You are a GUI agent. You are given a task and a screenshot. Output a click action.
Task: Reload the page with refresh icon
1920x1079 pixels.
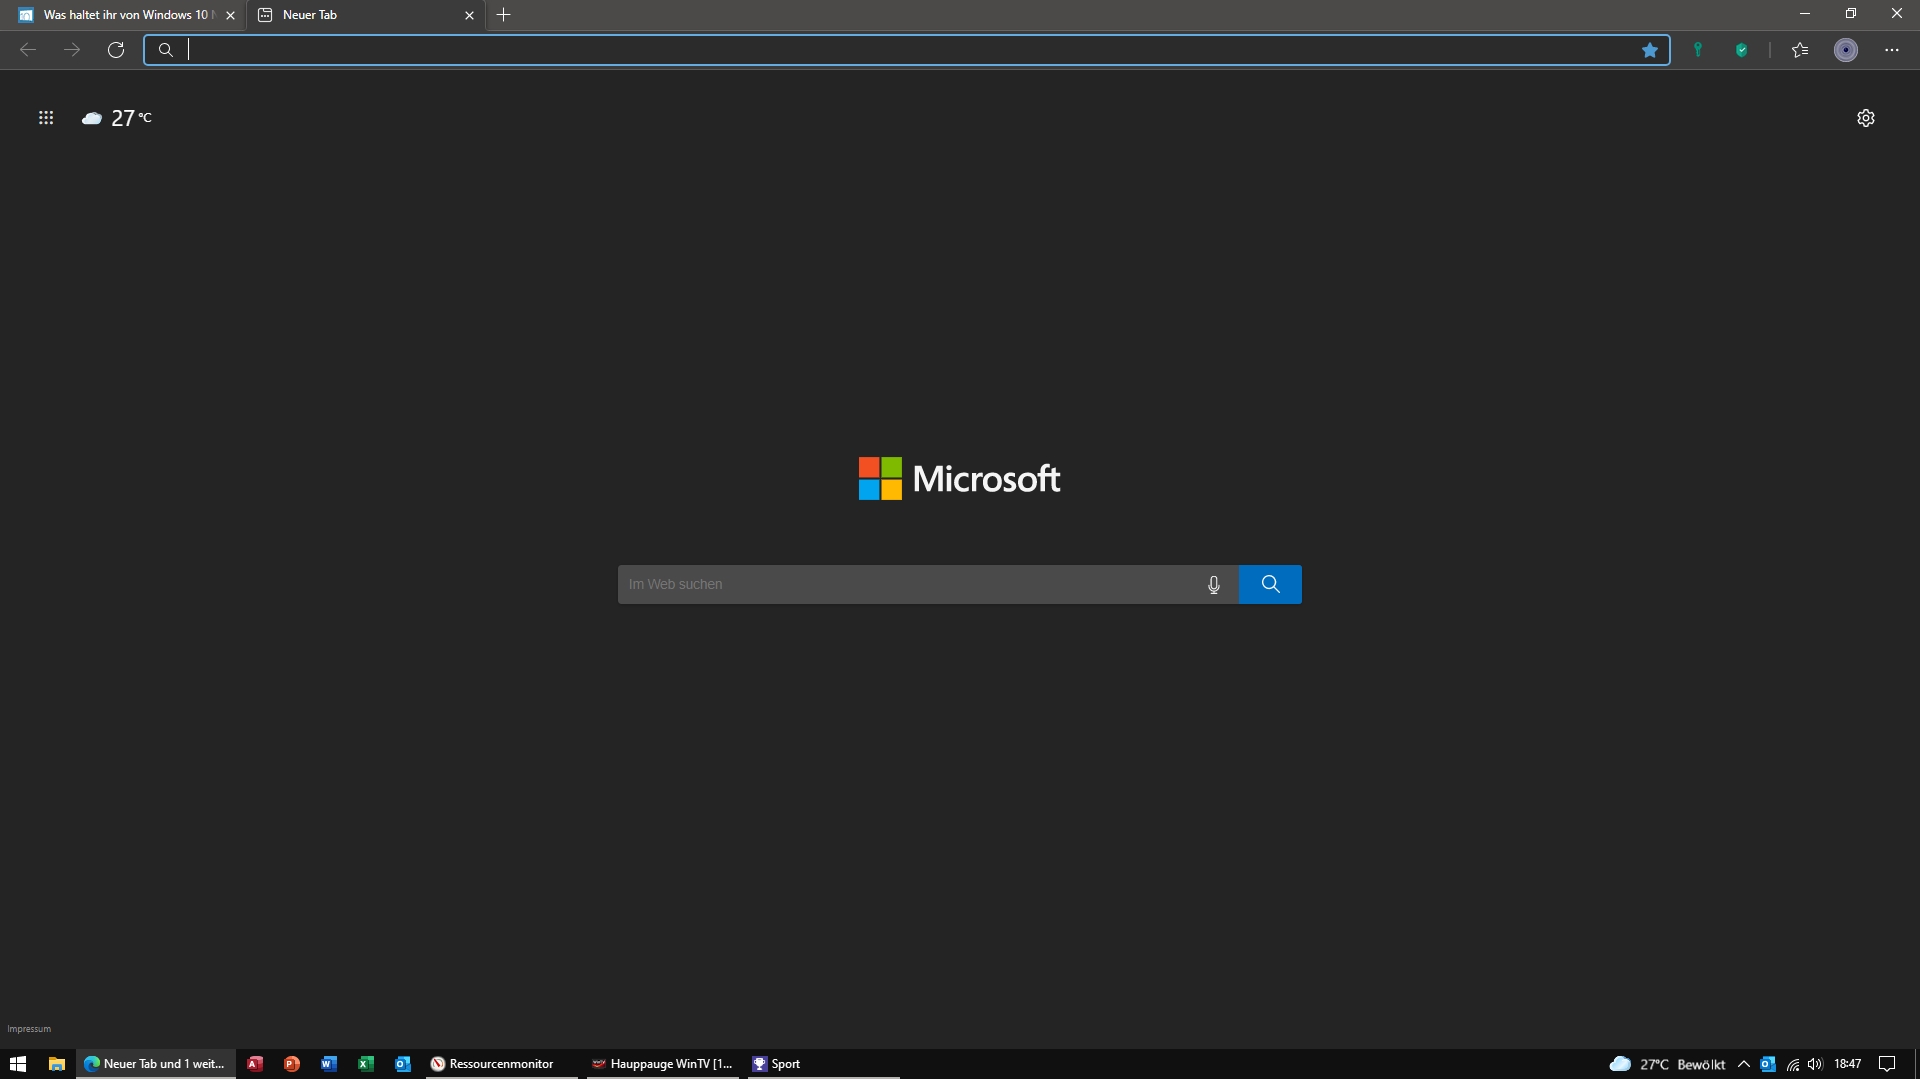(x=116, y=50)
